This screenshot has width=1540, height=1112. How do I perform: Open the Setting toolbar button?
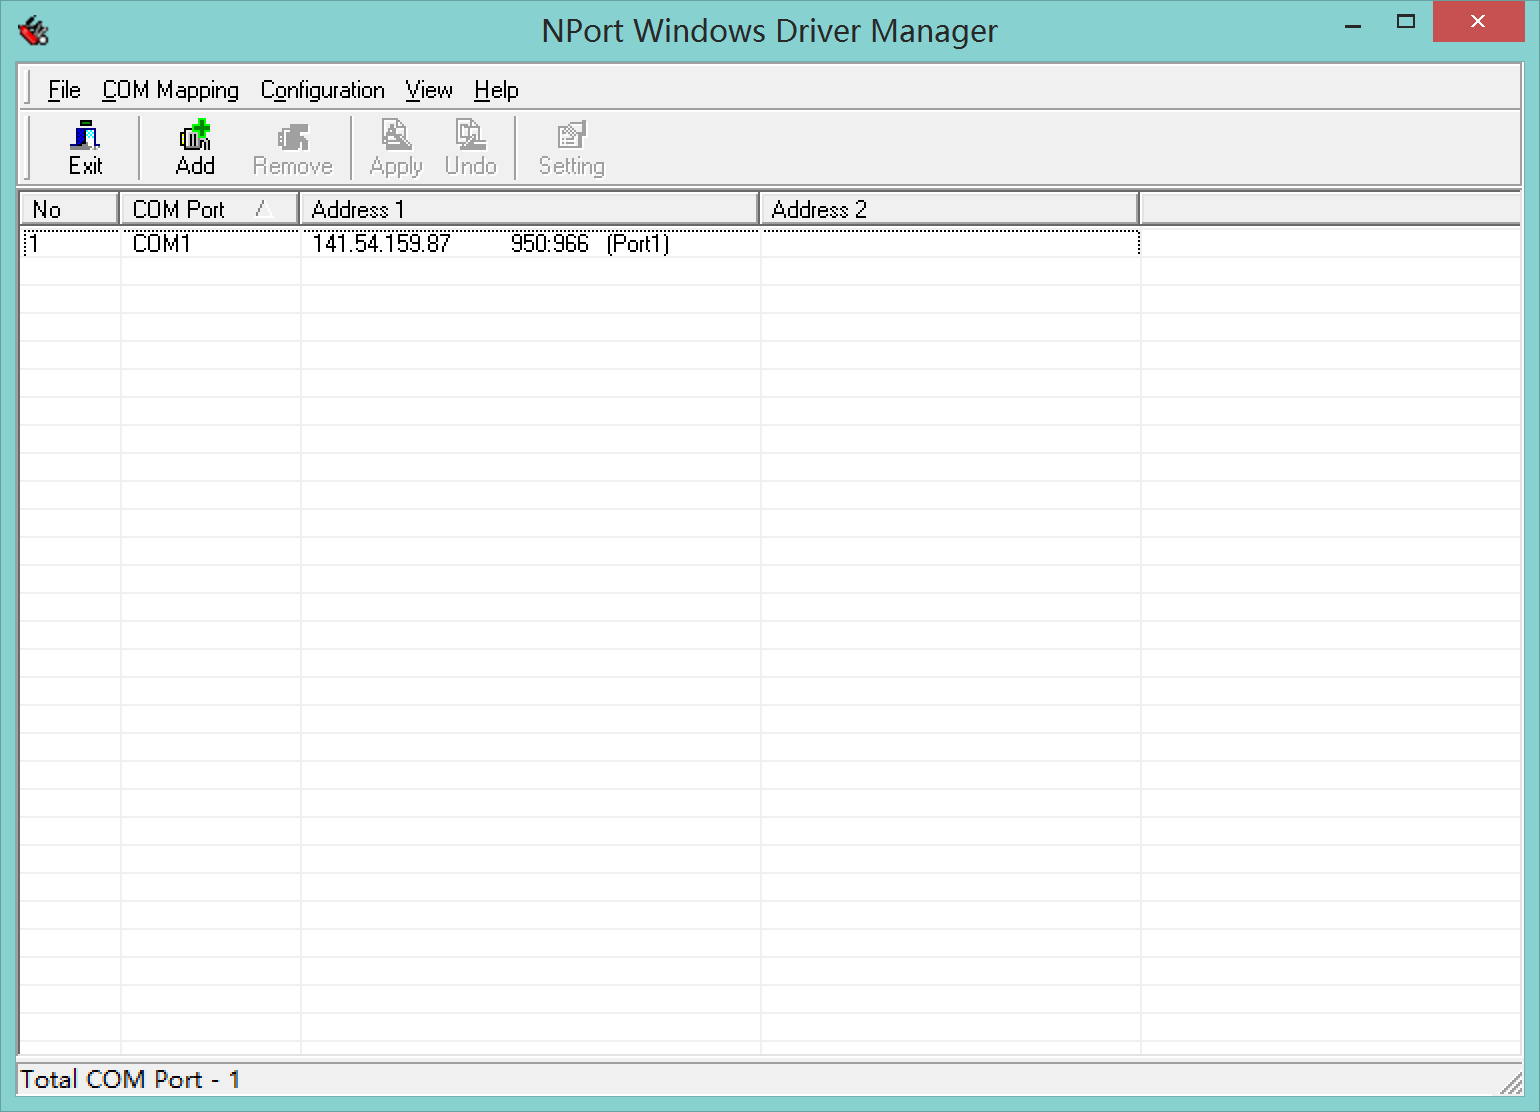[x=571, y=148]
